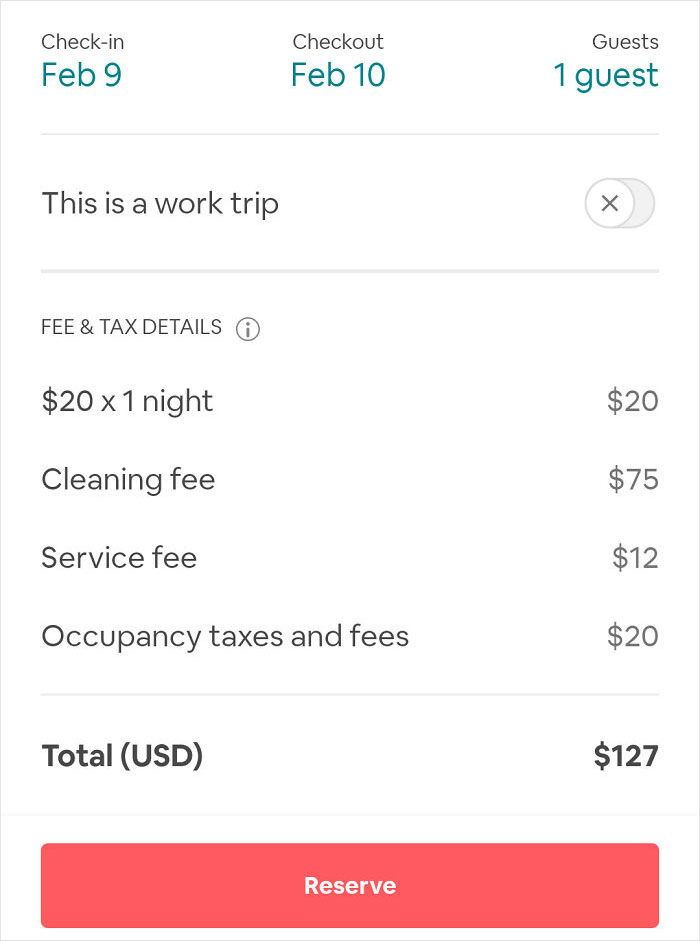
Task: Click the Check-in label
Action: [81, 42]
